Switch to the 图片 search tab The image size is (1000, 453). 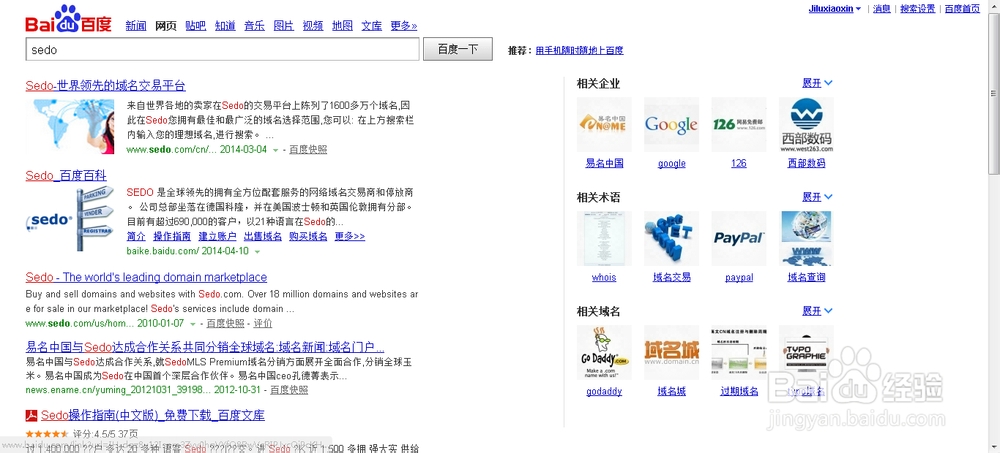click(284, 26)
